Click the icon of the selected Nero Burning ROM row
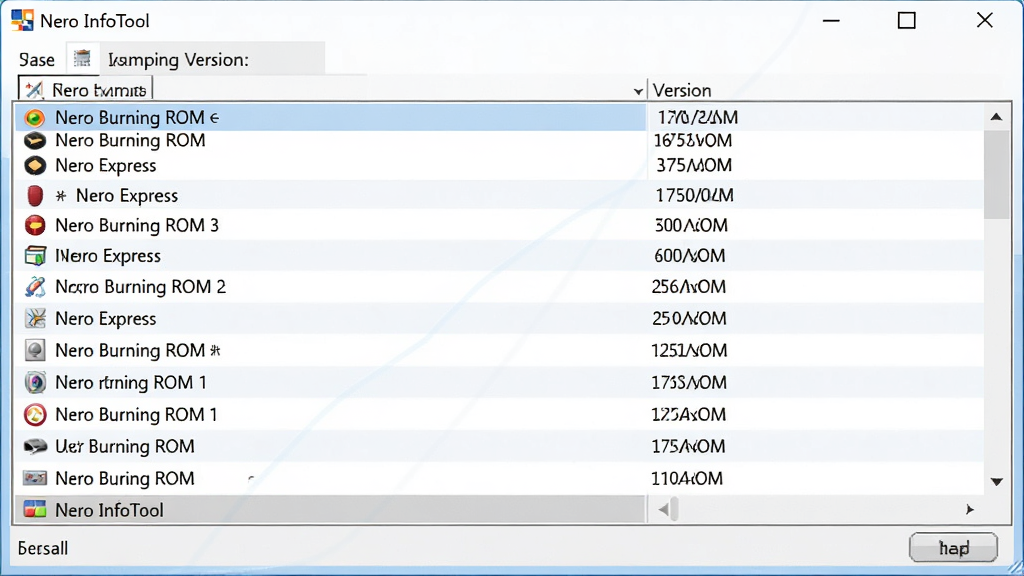Viewport: 1024px width, 576px height. pyautogui.click(x=35, y=118)
